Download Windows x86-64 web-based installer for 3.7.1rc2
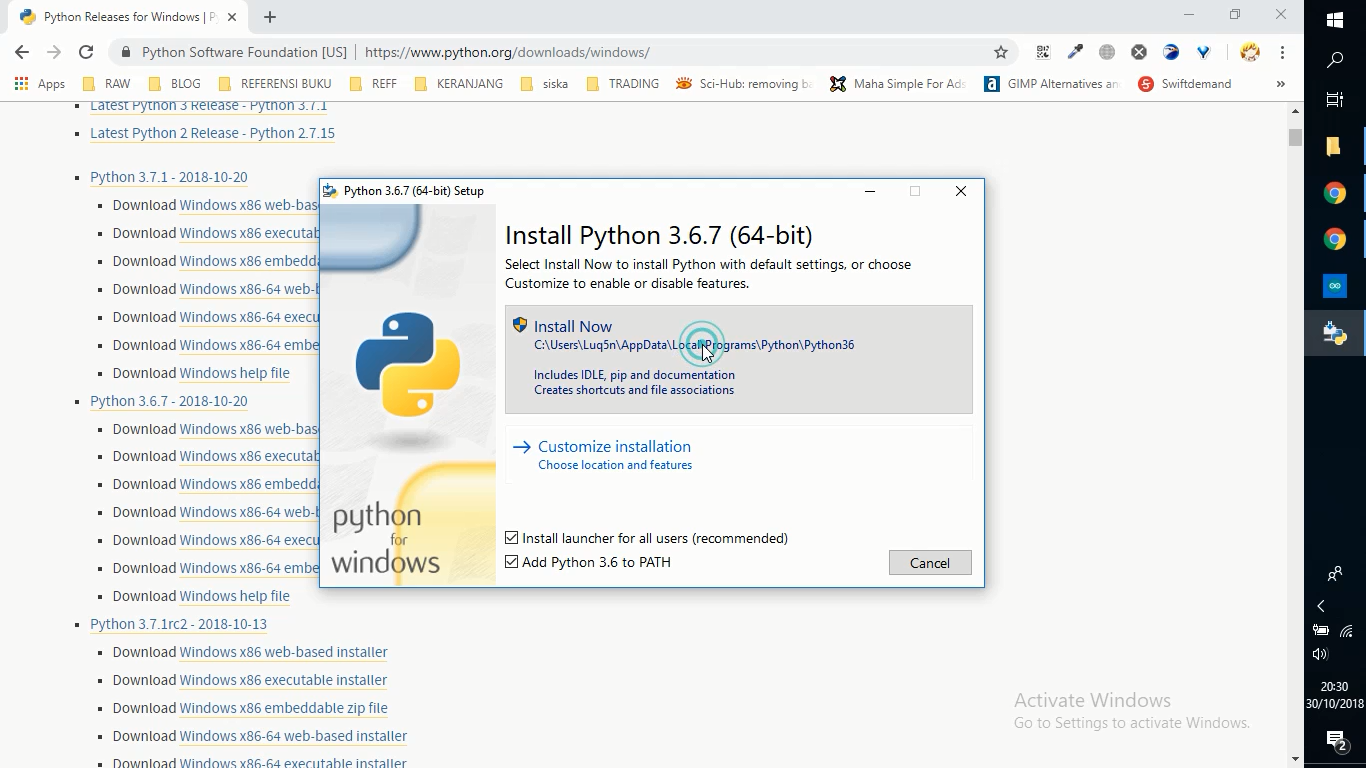This screenshot has width=1366, height=768. pyautogui.click(x=293, y=736)
